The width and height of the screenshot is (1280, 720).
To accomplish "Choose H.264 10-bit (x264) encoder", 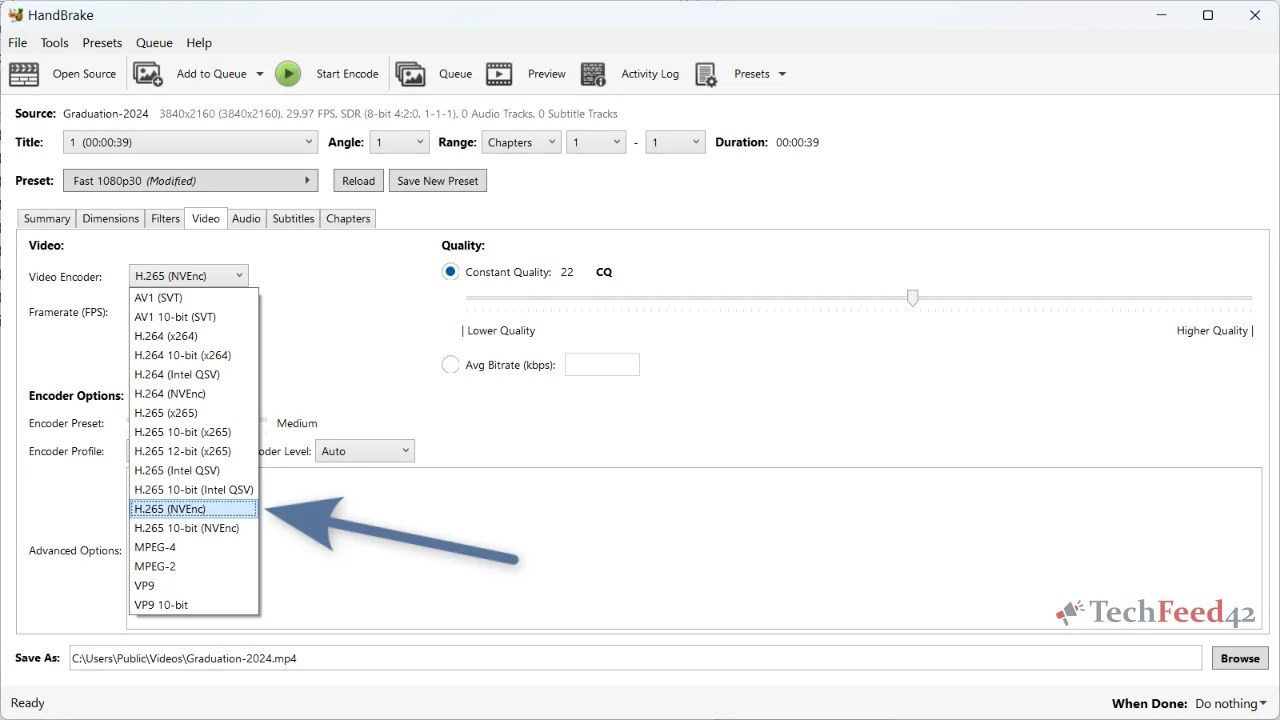I will point(194,355).
